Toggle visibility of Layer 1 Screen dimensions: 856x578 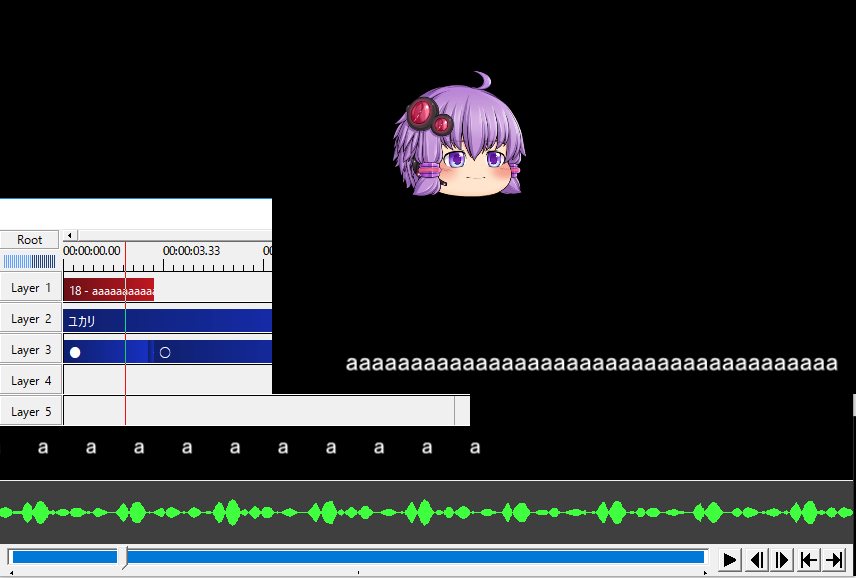pyautogui.click(x=30, y=288)
